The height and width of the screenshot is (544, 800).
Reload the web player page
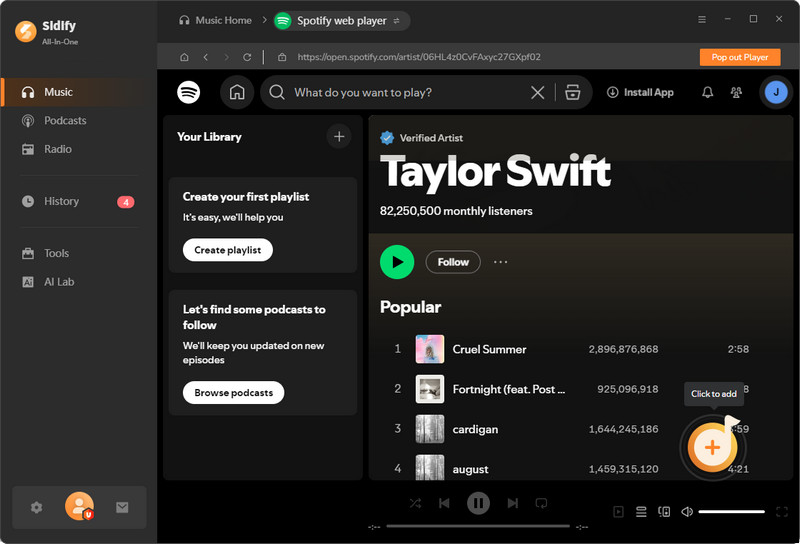(247, 57)
